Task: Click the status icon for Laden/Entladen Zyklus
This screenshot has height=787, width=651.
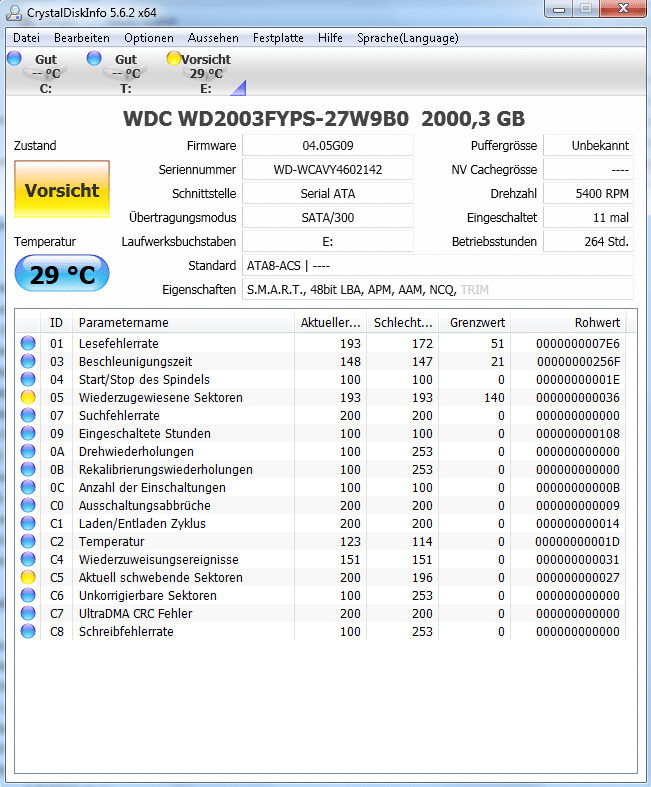Action: pyautogui.click(x=28, y=523)
